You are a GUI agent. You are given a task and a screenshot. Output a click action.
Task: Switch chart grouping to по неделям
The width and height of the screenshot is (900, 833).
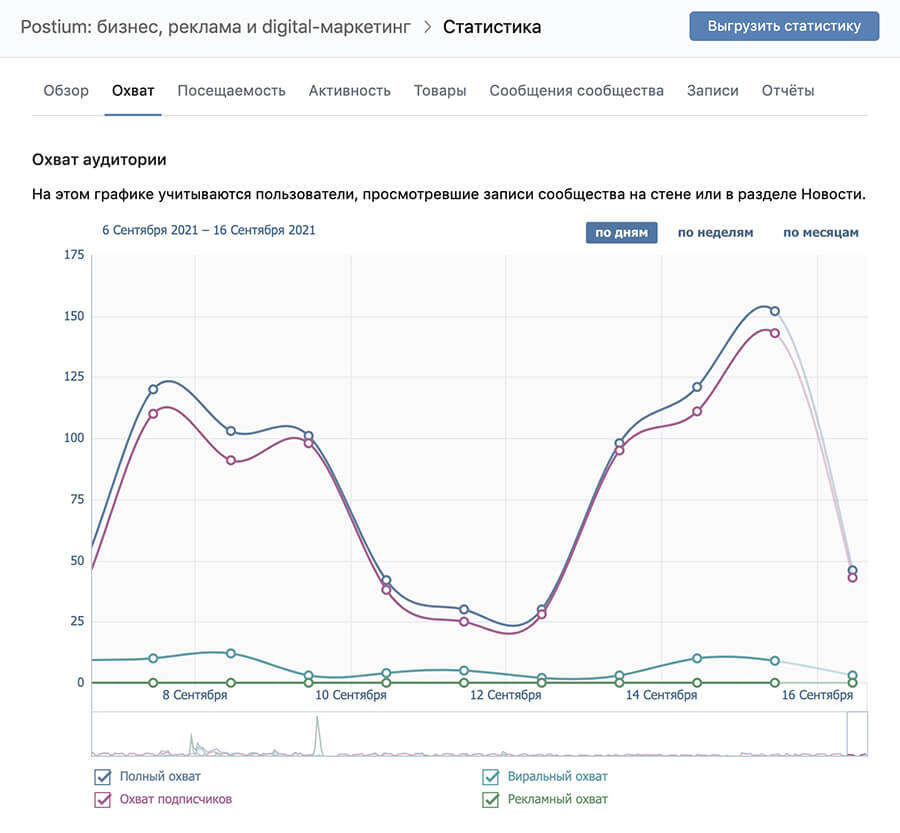pyautogui.click(x=715, y=233)
